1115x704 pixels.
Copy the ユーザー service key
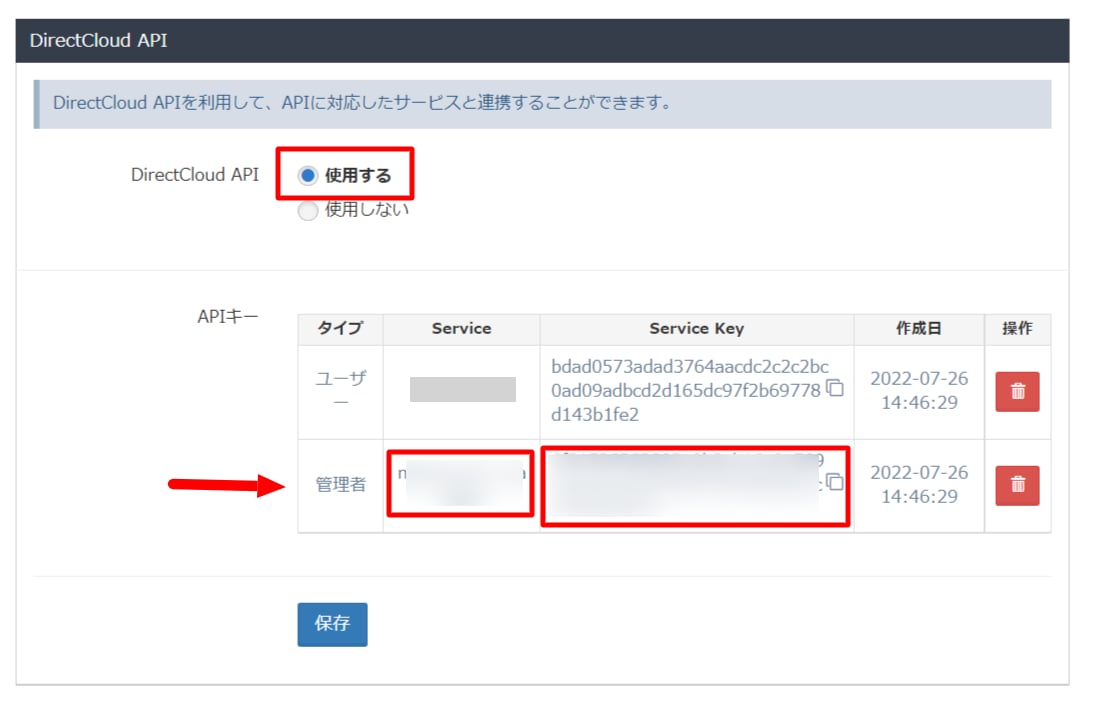tap(835, 388)
